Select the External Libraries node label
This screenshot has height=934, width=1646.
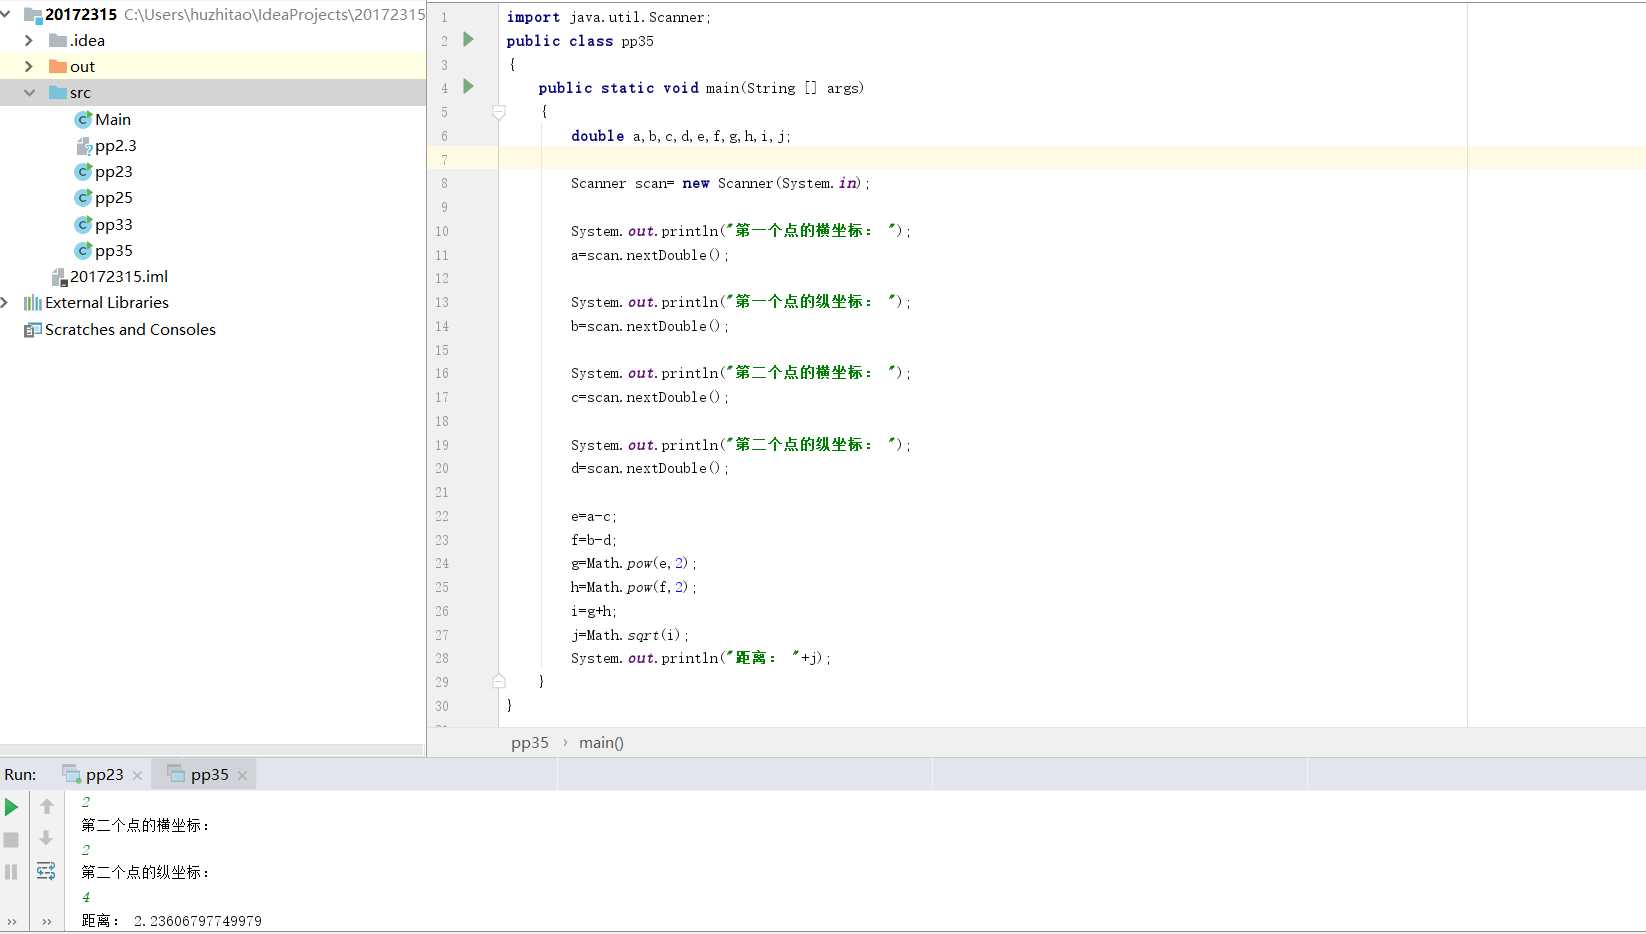click(107, 302)
